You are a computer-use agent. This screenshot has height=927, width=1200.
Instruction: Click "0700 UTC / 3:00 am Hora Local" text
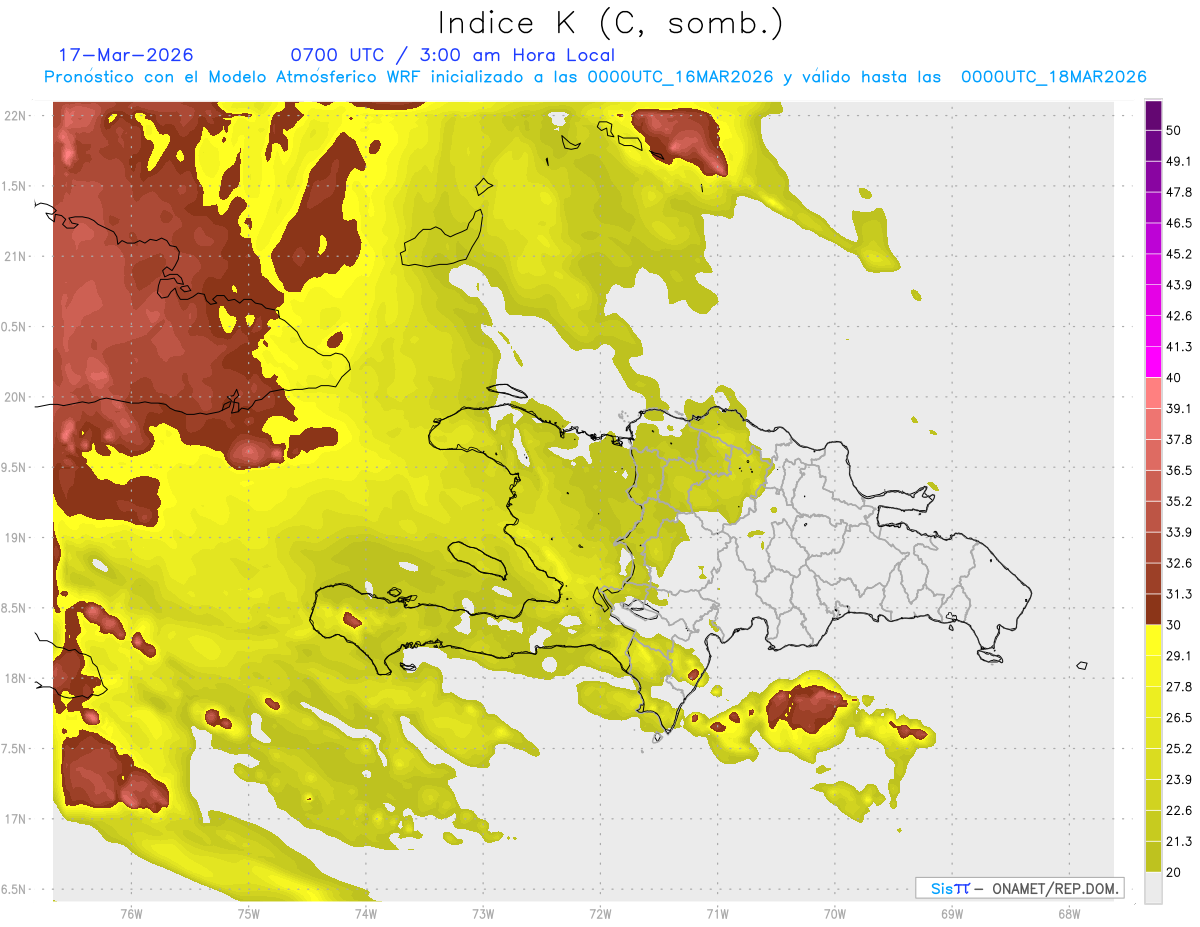pos(452,55)
